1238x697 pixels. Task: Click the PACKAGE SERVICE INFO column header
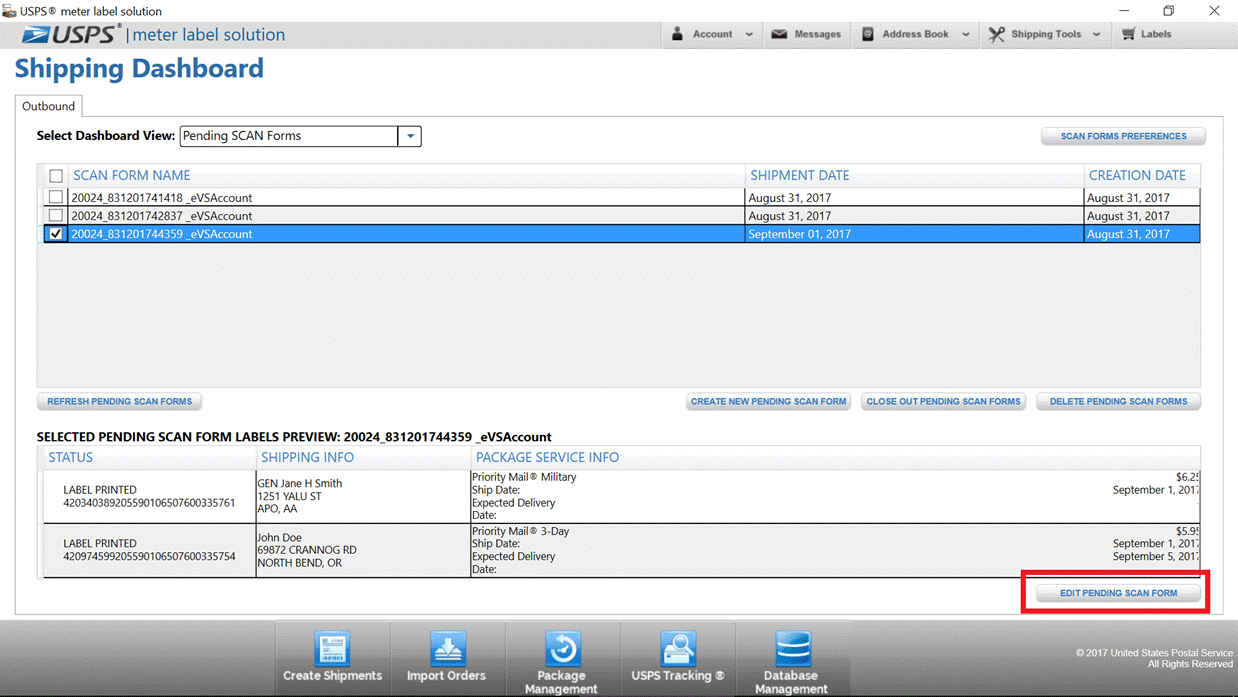click(x=547, y=457)
